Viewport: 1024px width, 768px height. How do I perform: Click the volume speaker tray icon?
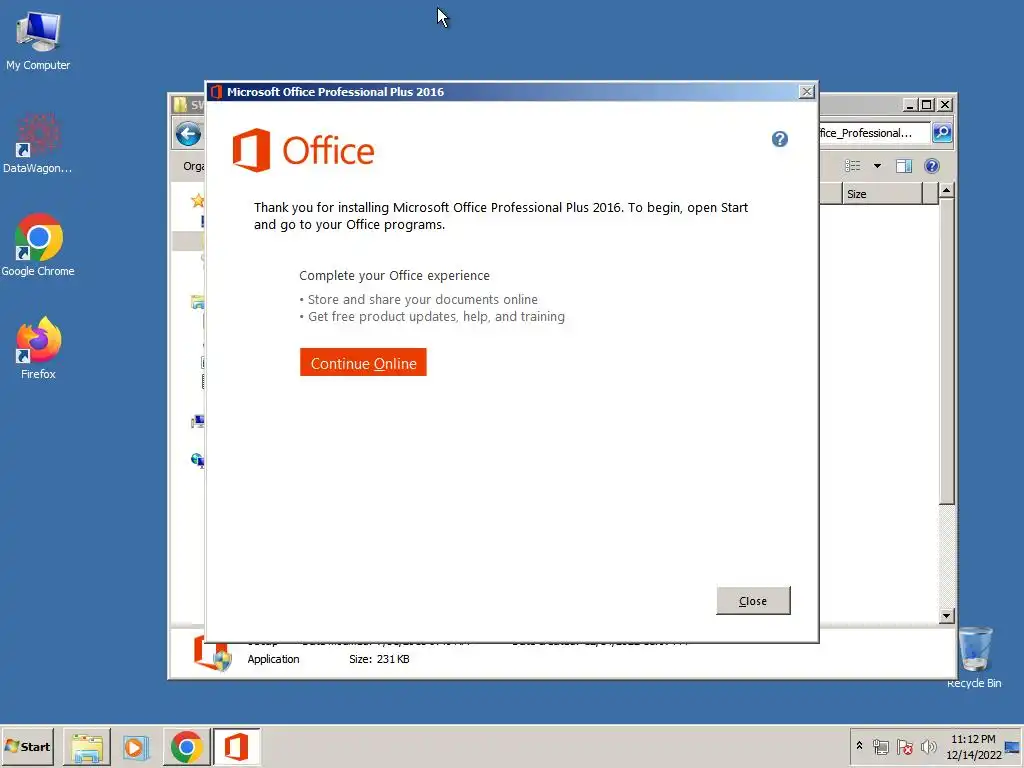(928, 746)
